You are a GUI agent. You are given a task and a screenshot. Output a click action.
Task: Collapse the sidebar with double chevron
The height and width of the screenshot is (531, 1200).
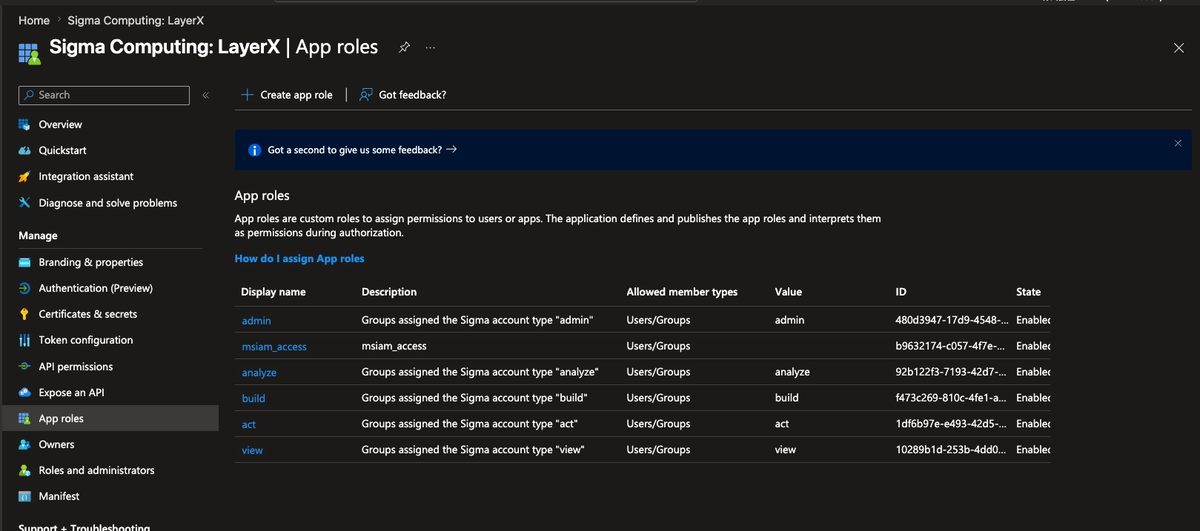205,96
